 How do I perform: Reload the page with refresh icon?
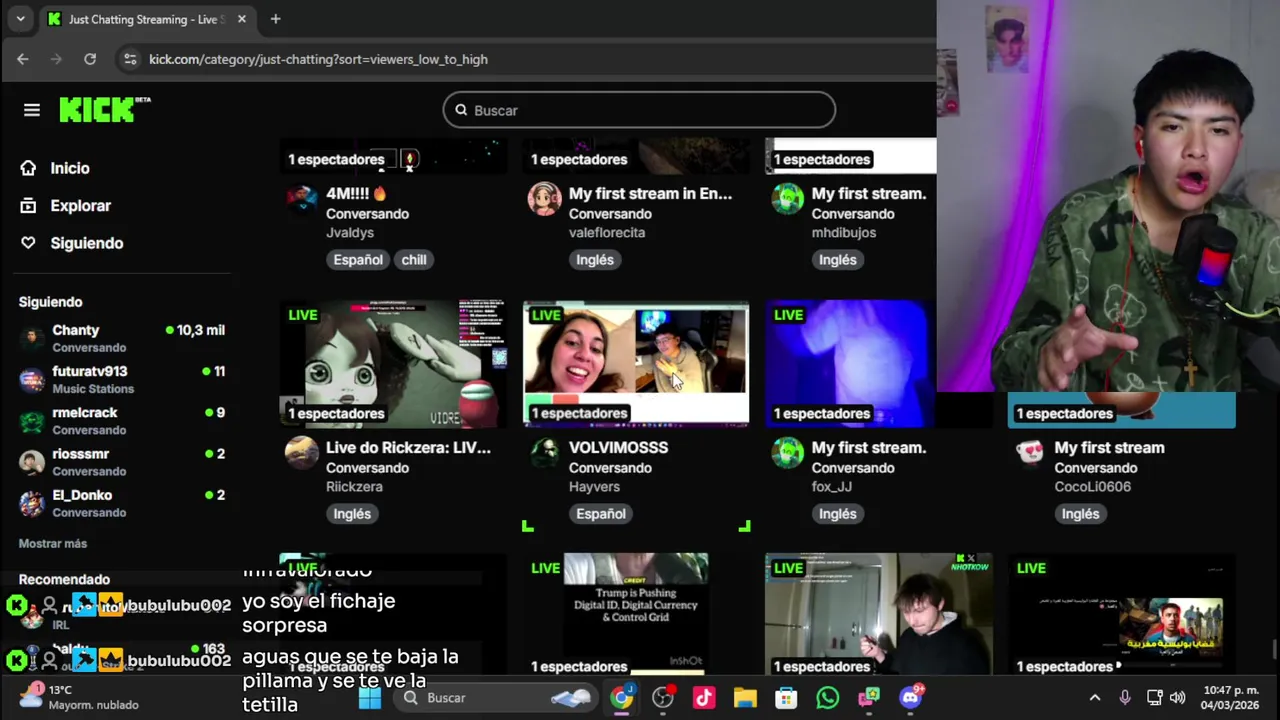(x=90, y=59)
